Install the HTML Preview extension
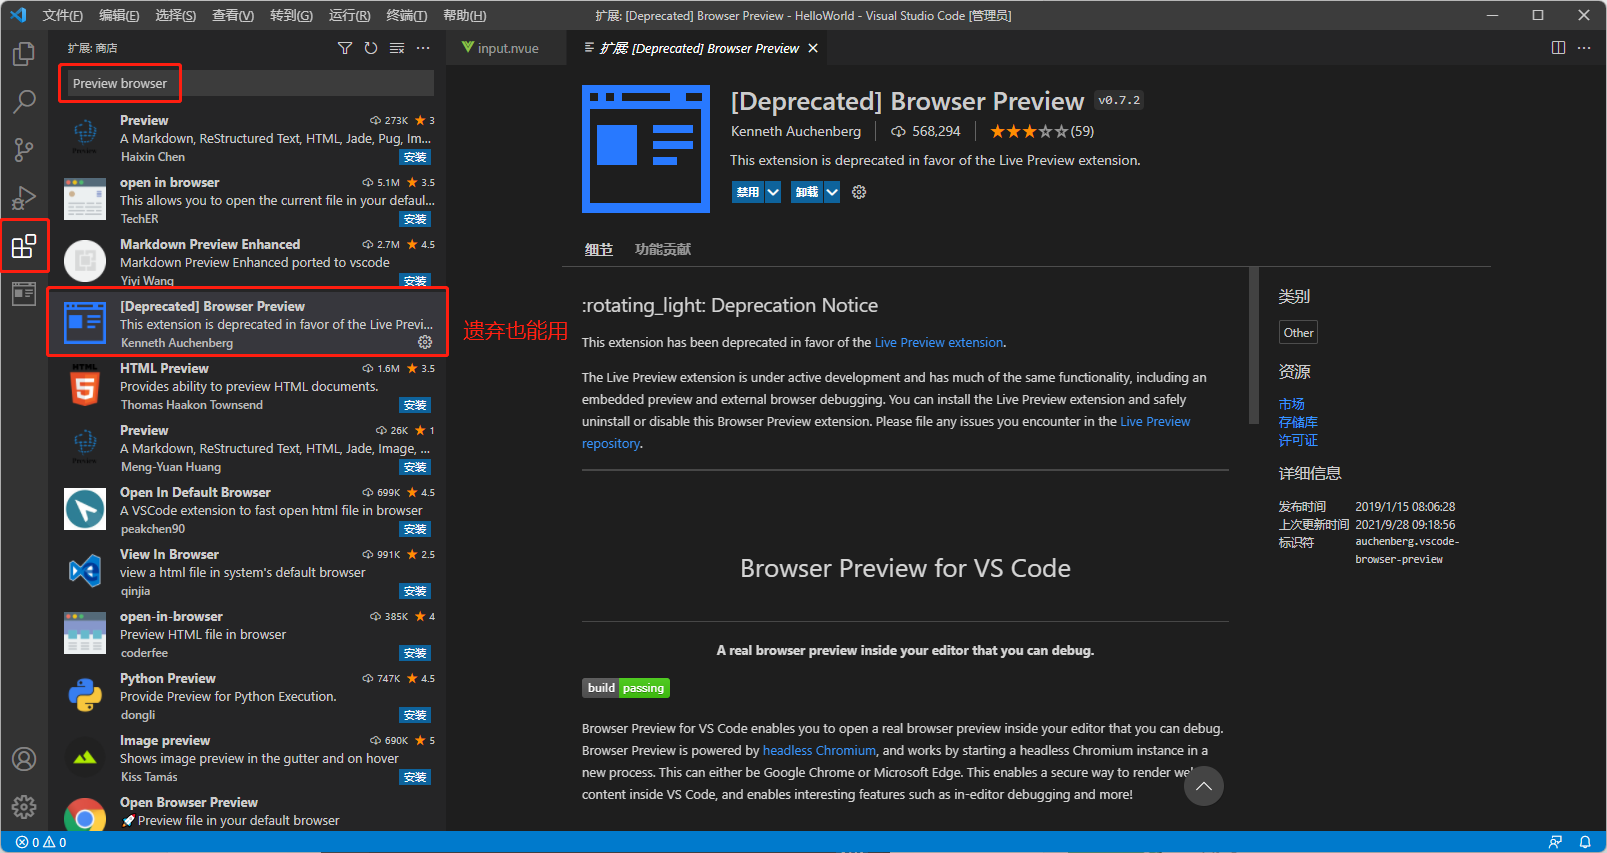Viewport: 1607px width, 853px height. point(415,405)
